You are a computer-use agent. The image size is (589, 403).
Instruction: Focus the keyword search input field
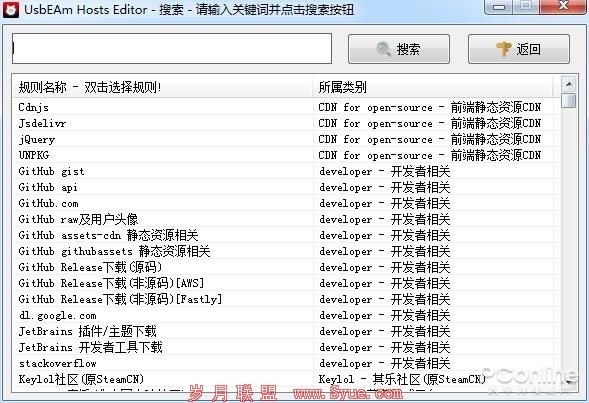coord(172,48)
